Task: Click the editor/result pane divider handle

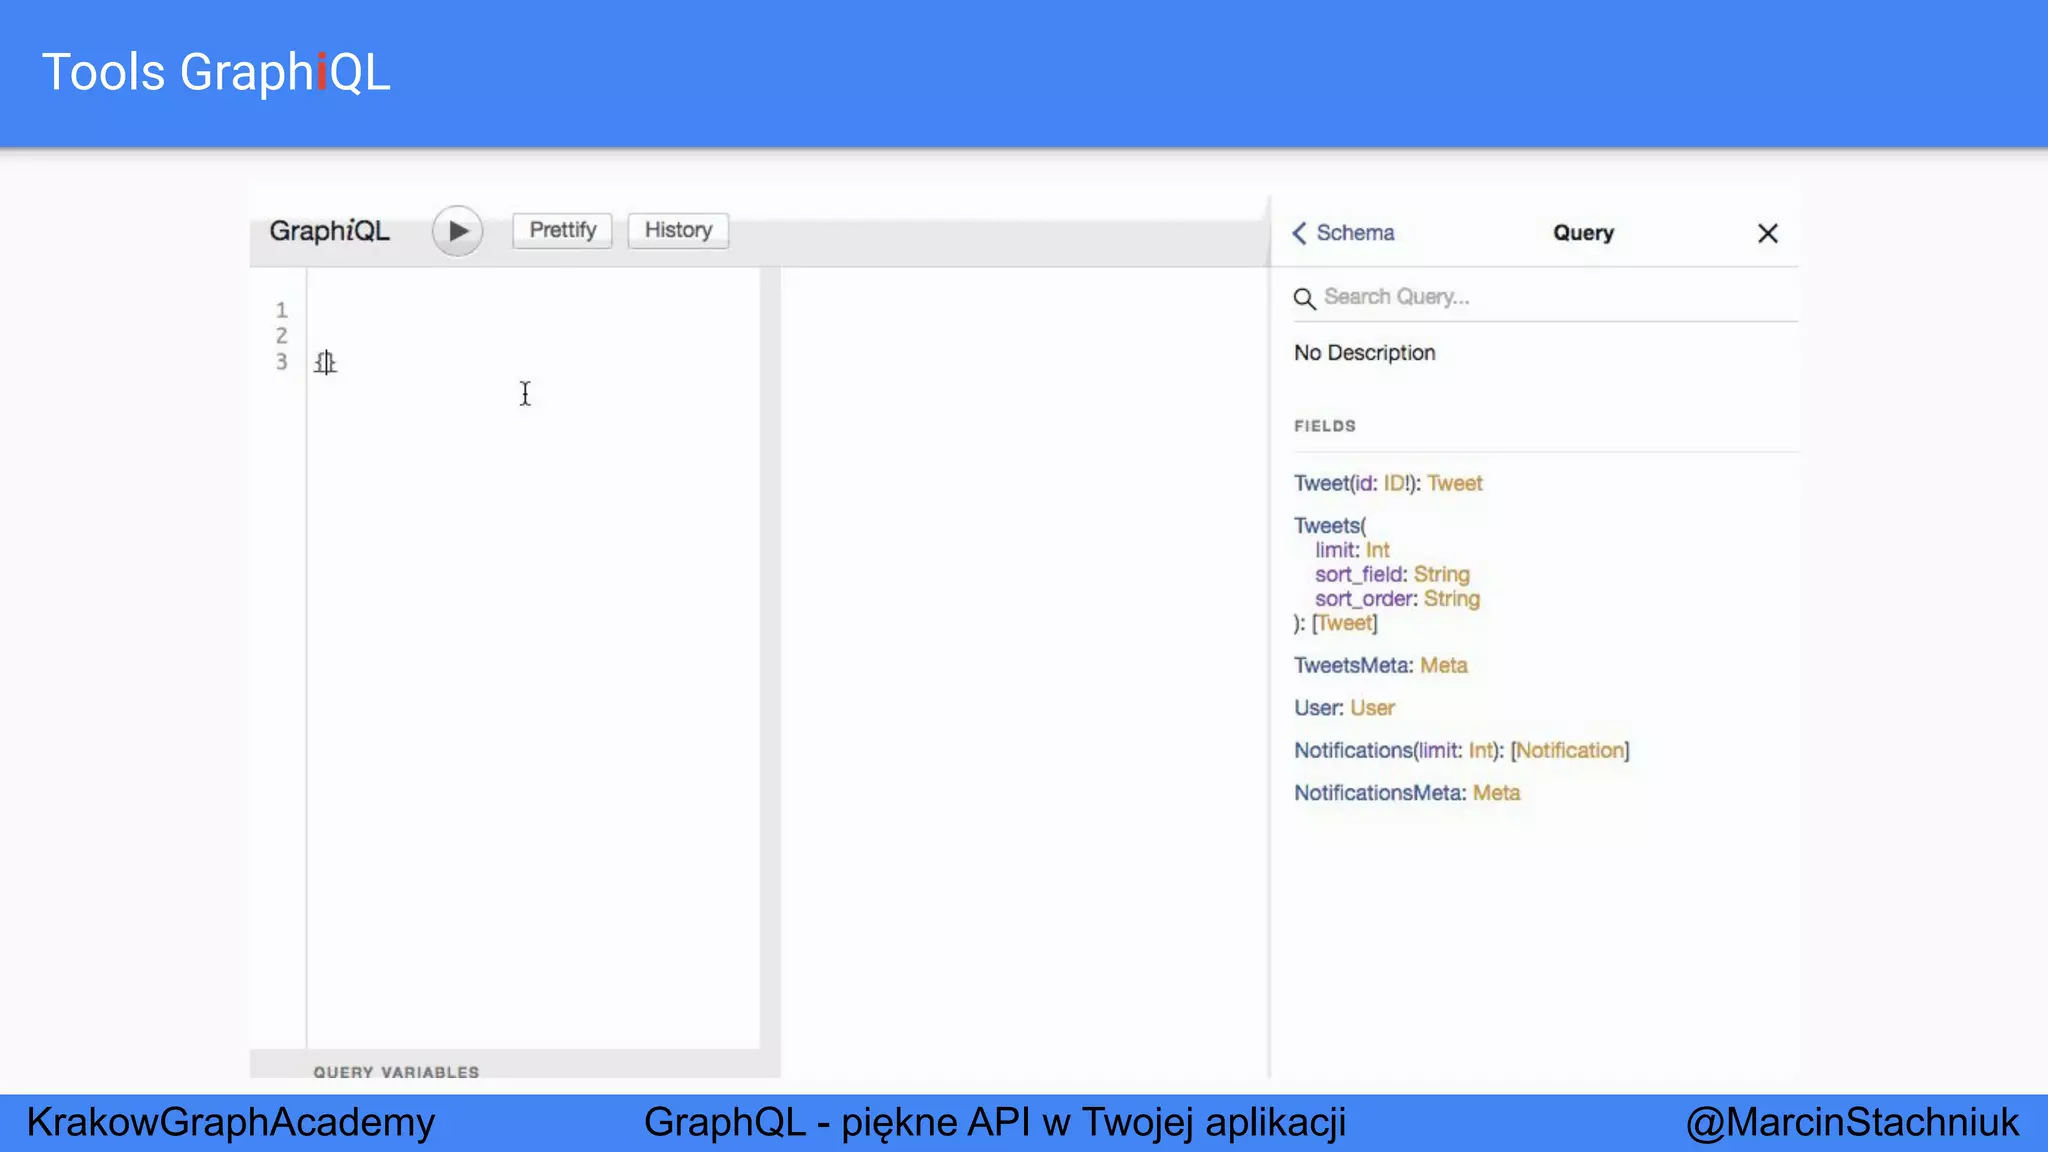Action: [769, 660]
